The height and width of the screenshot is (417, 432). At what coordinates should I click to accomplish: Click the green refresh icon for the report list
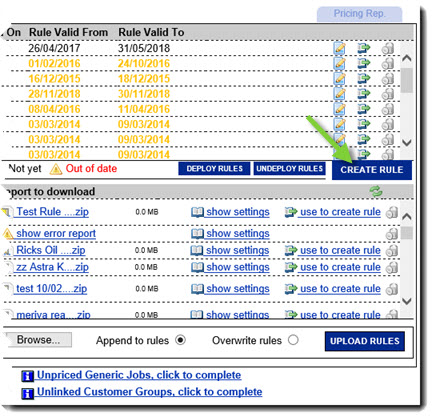tap(376, 191)
